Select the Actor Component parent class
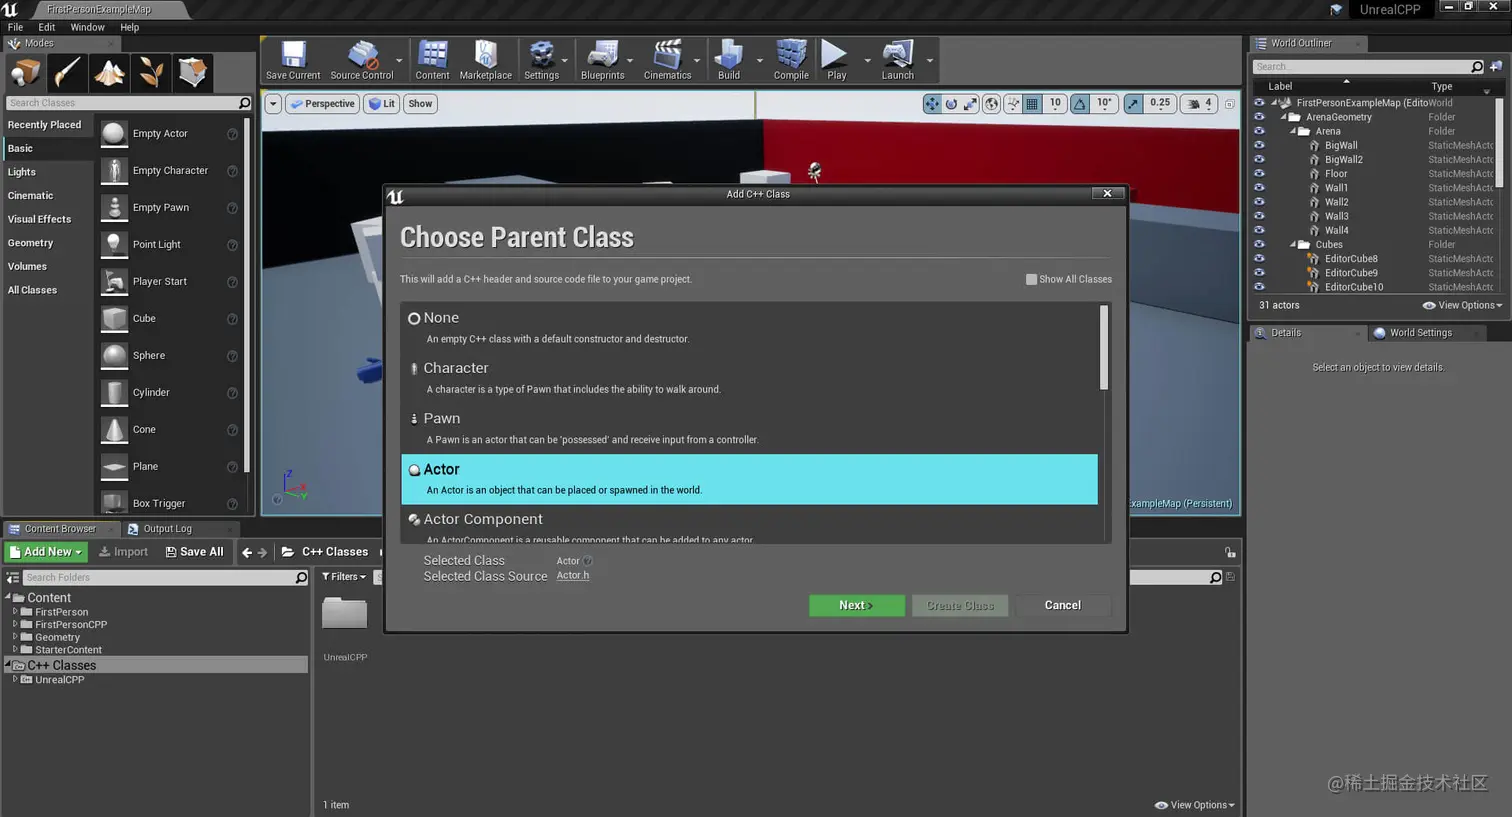This screenshot has height=817, width=1512. [749, 526]
